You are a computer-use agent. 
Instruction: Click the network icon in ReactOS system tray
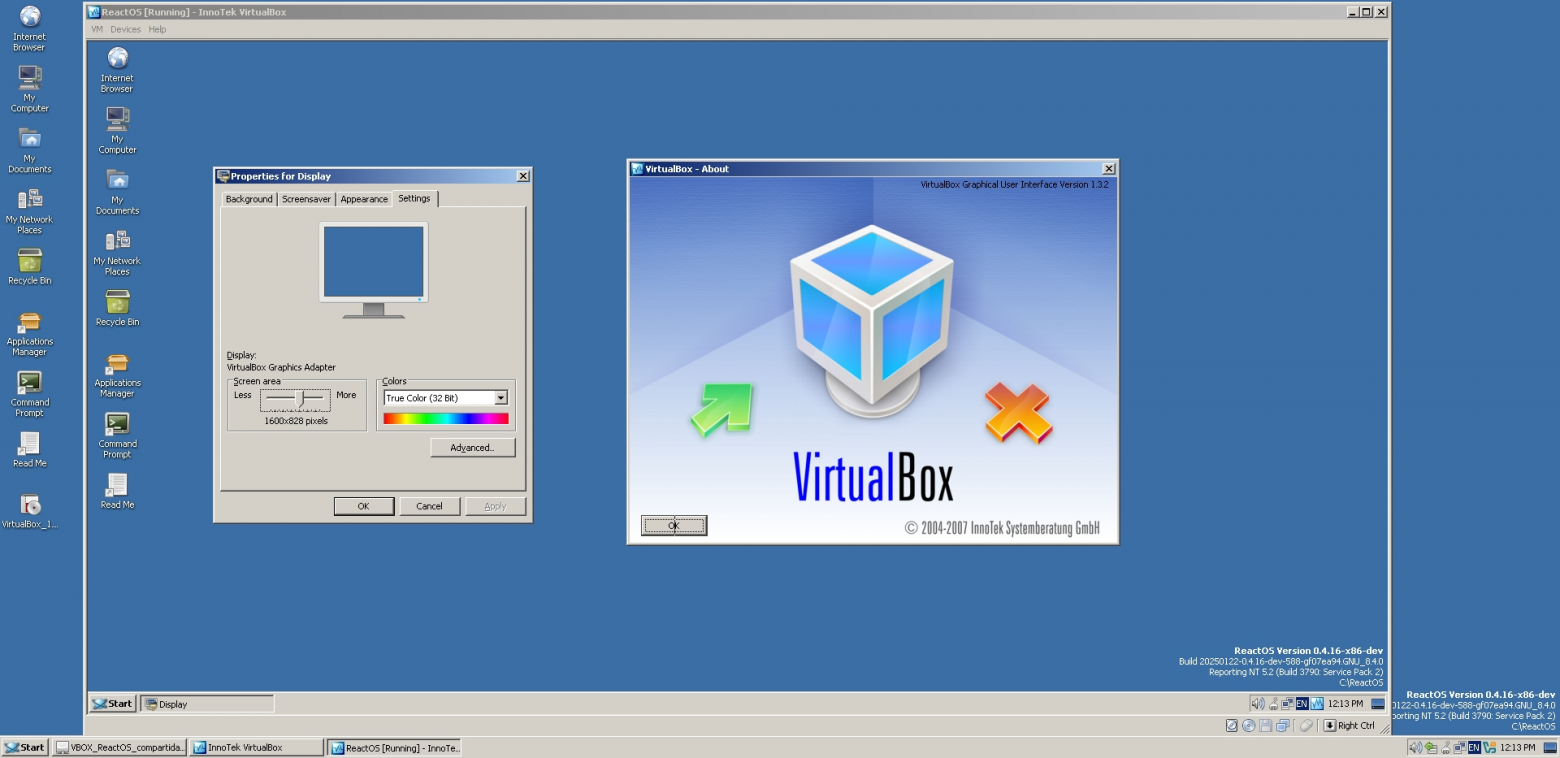(x=1287, y=703)
